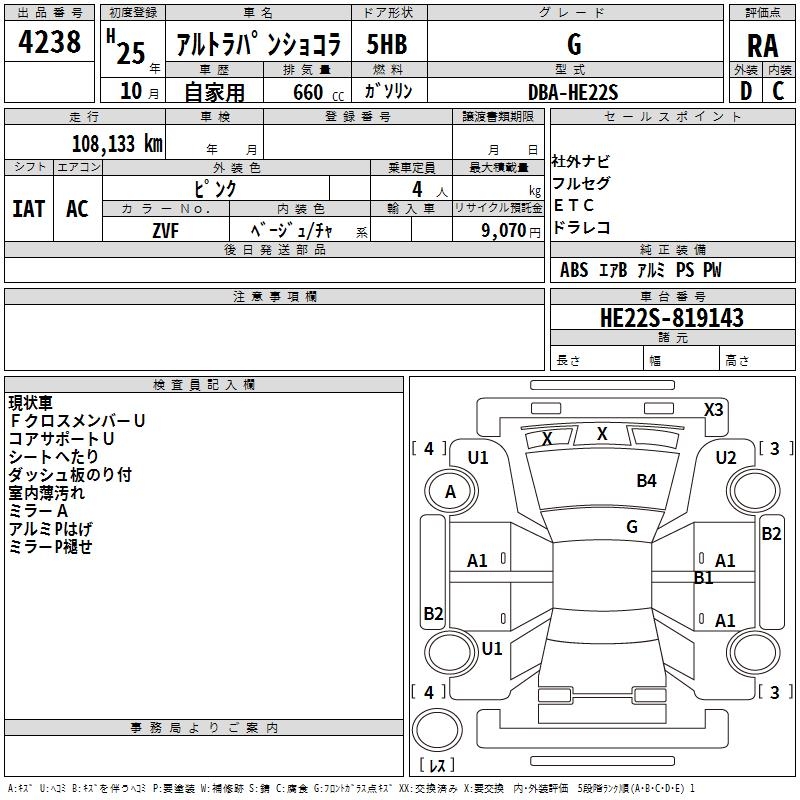
Task: Click the G windshield mark on diagram
Action: click(x=631, y=526)
